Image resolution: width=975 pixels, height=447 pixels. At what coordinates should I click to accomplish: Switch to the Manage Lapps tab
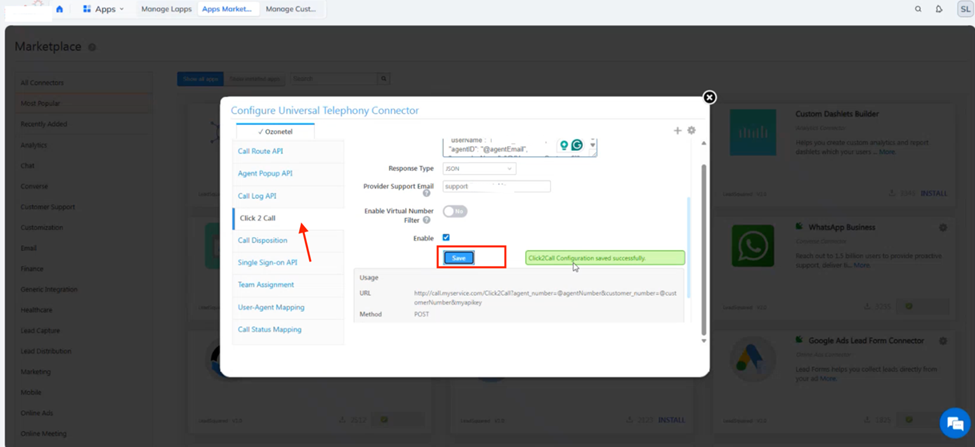[166, 9]
